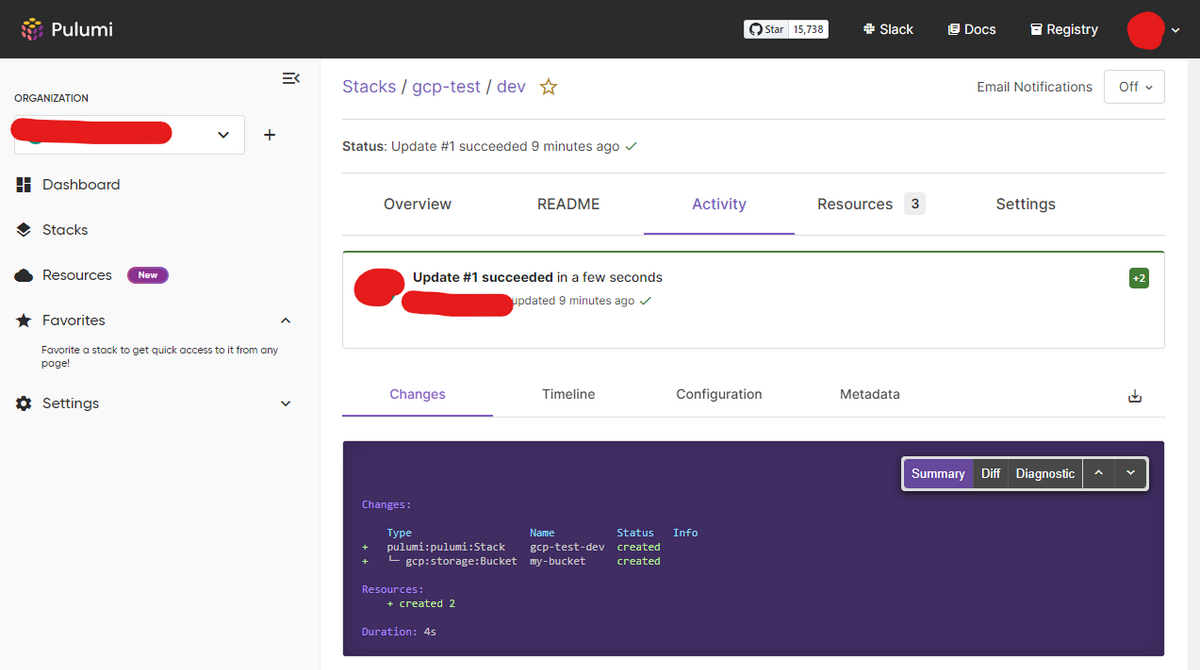Download the update log

click(x=1135, y=396)
